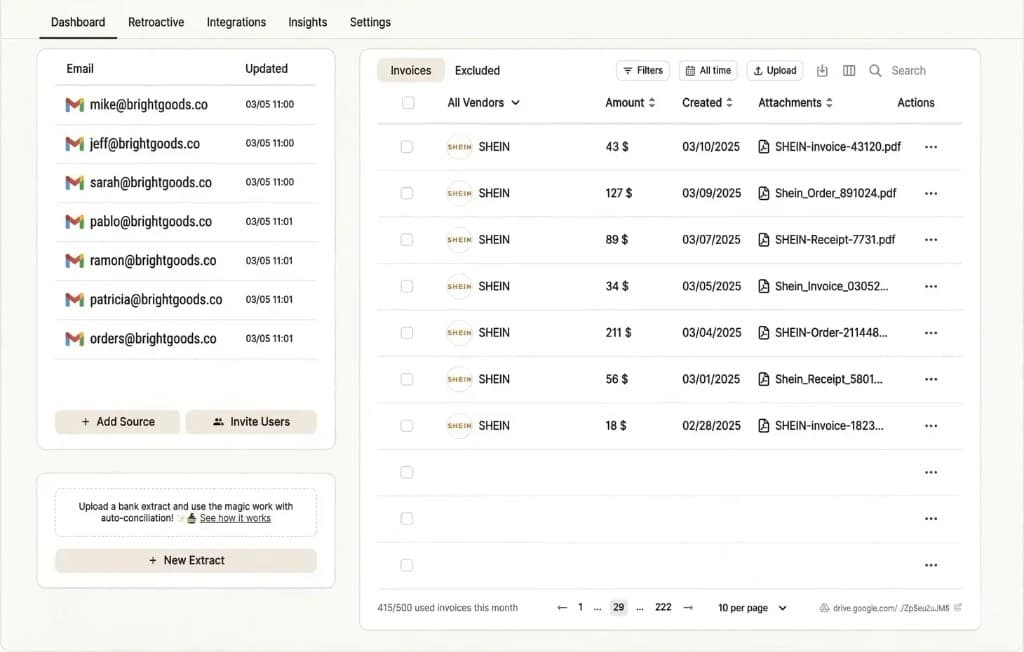Expand the 10 per page selector
The height and width of the screenshot is (652, 1024).
[x=750, y=607]
